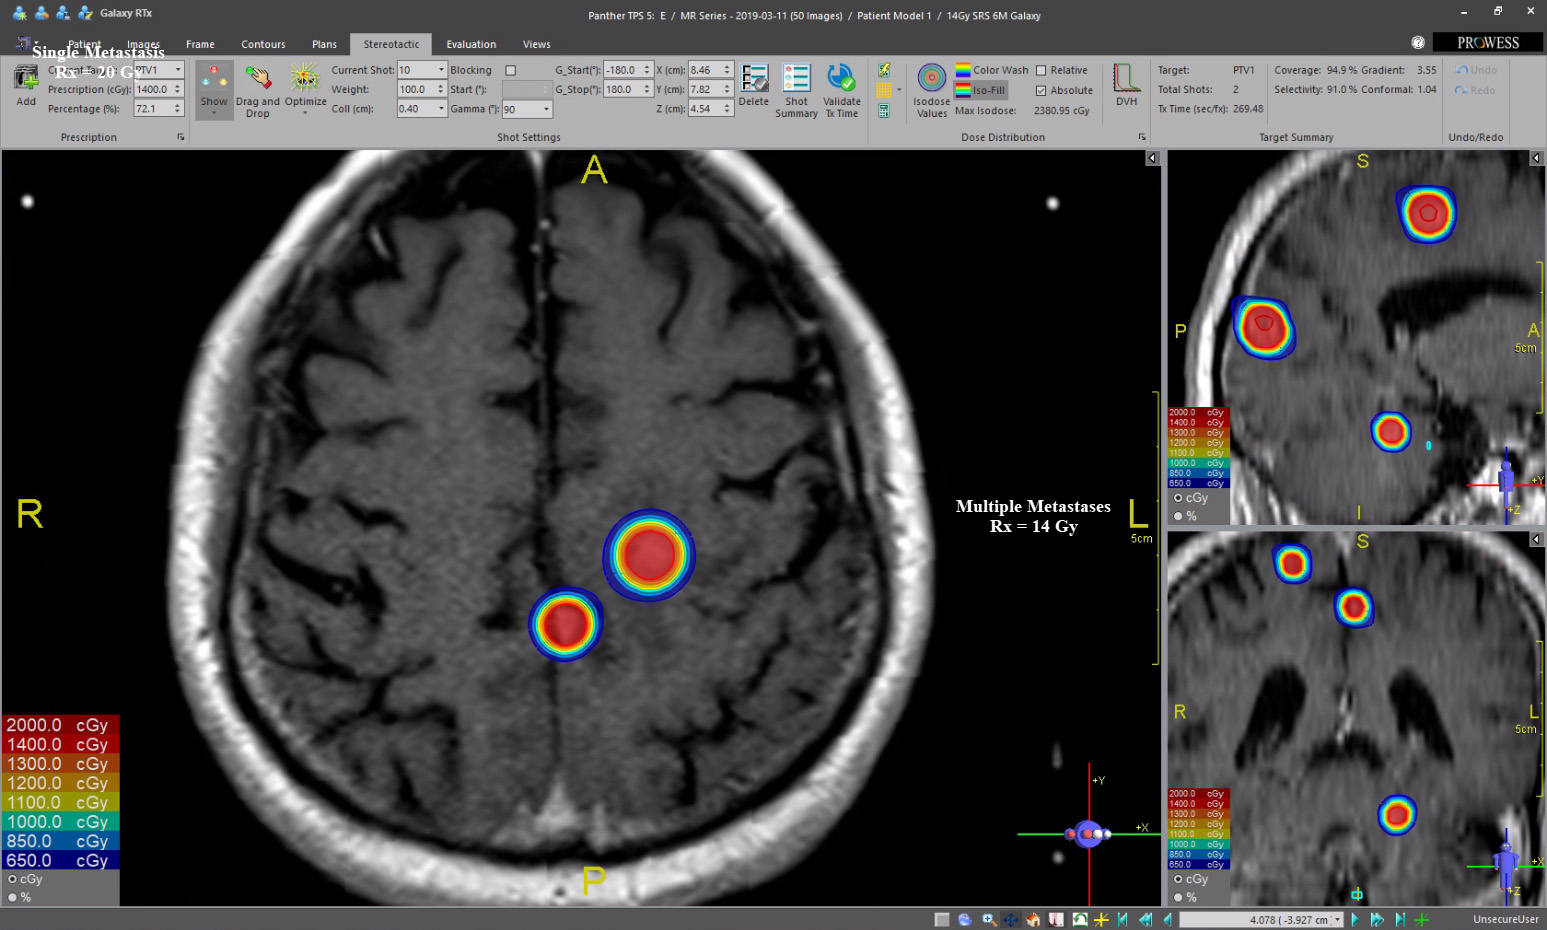The width and height of the screenshot is (1547, 930).
Task: Select percent radio button in main legend
Action: 13,898
